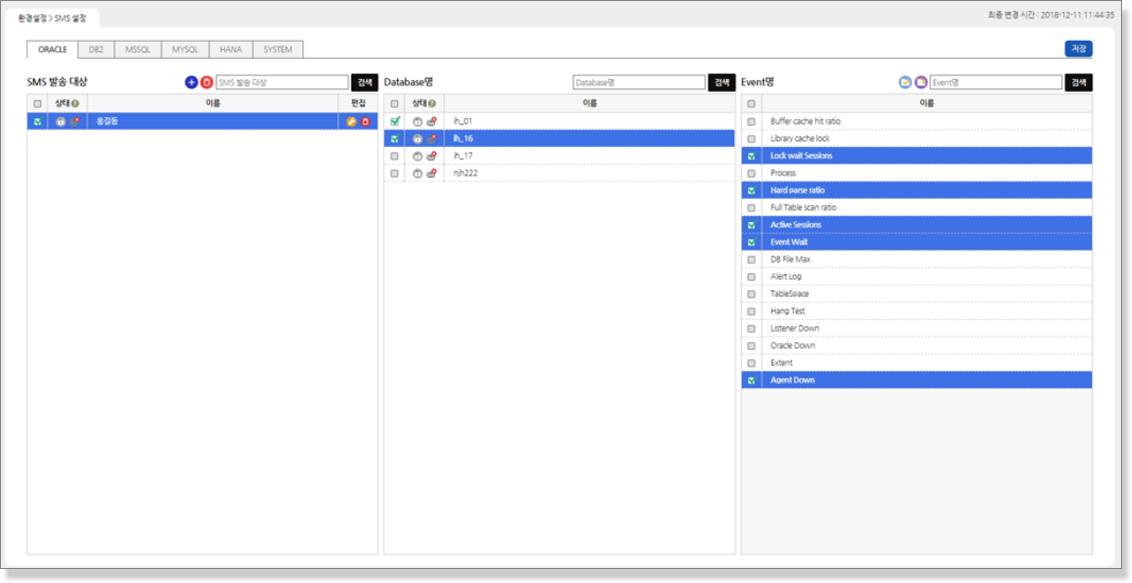This screenshot has height=583, width=1132.
Task: Click the blue check icon next to Event search
Action: pos(905,82)
